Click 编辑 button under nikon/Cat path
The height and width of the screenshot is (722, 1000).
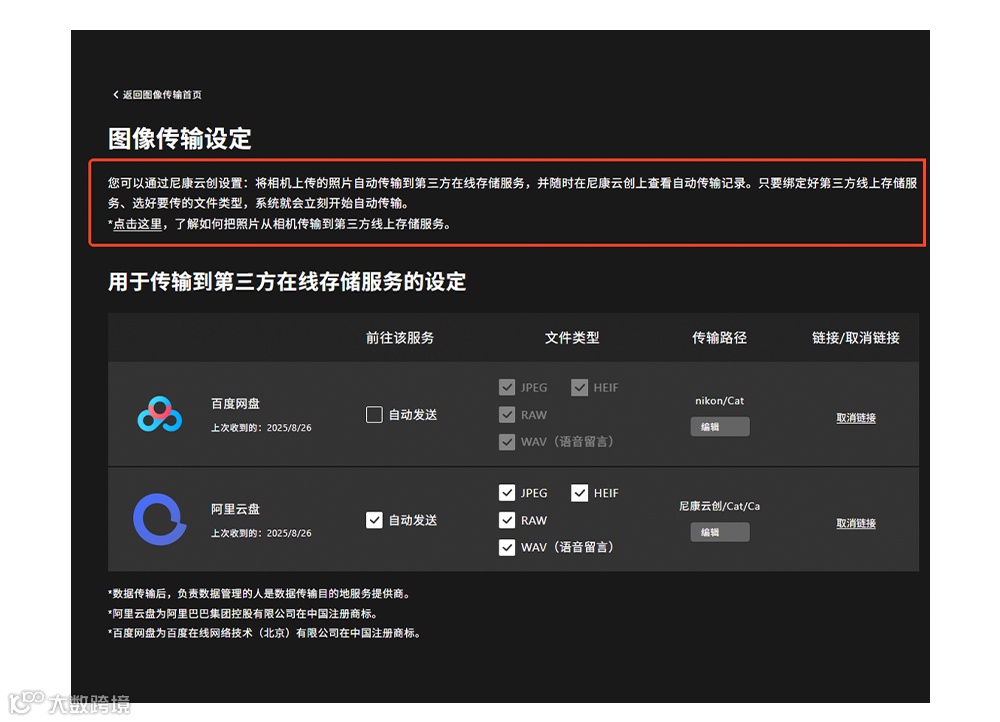click(719, 427)
